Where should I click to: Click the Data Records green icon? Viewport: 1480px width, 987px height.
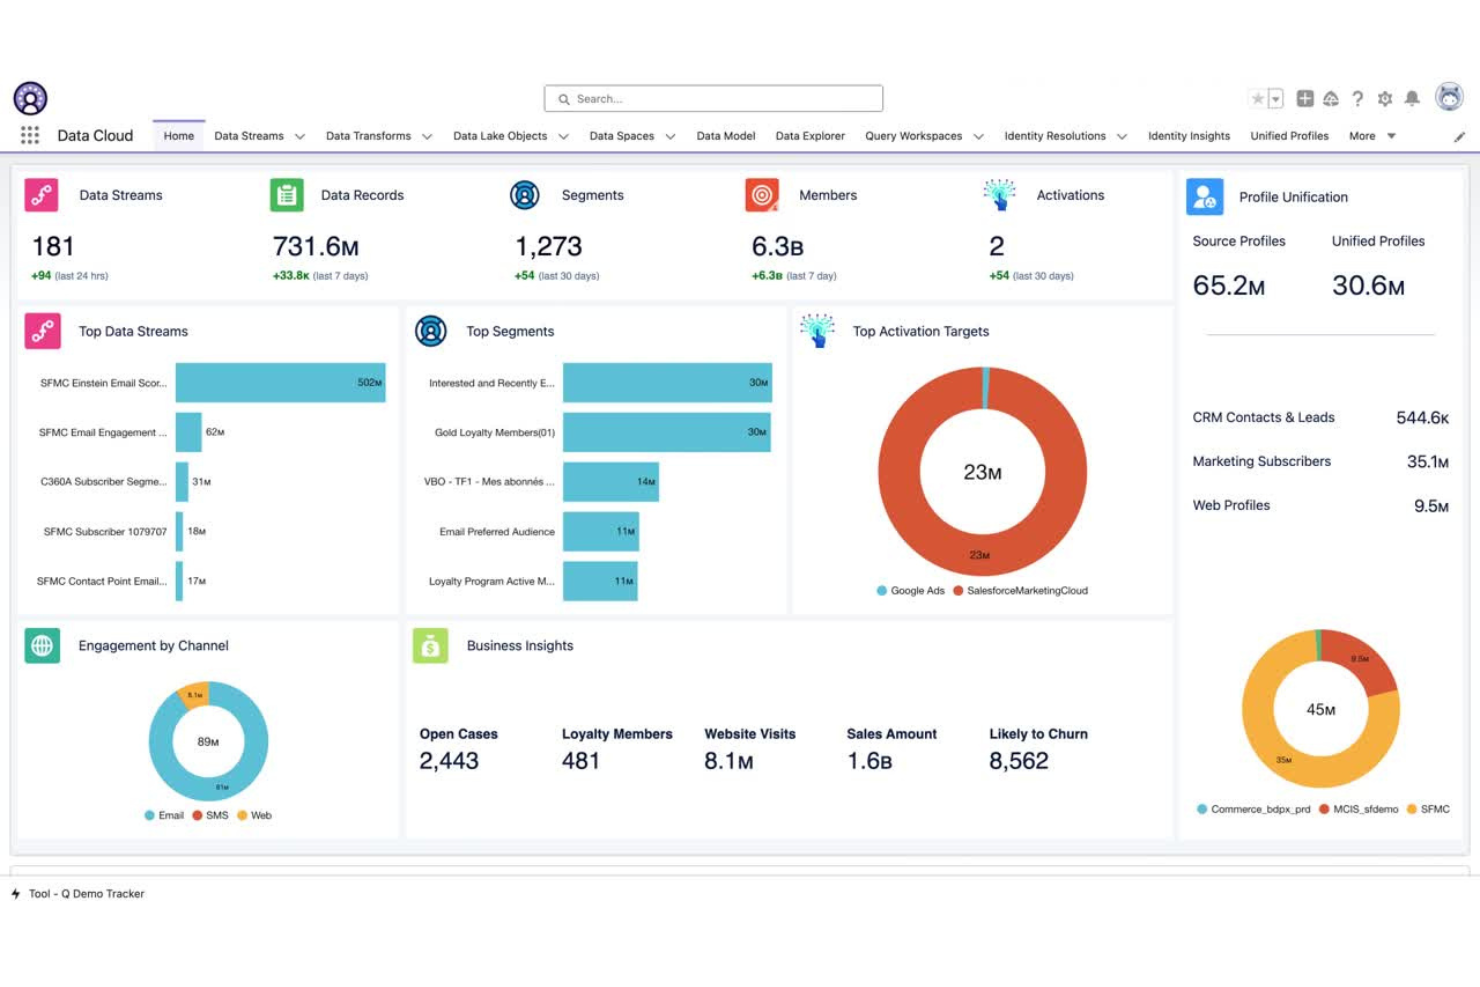[287, 195]
